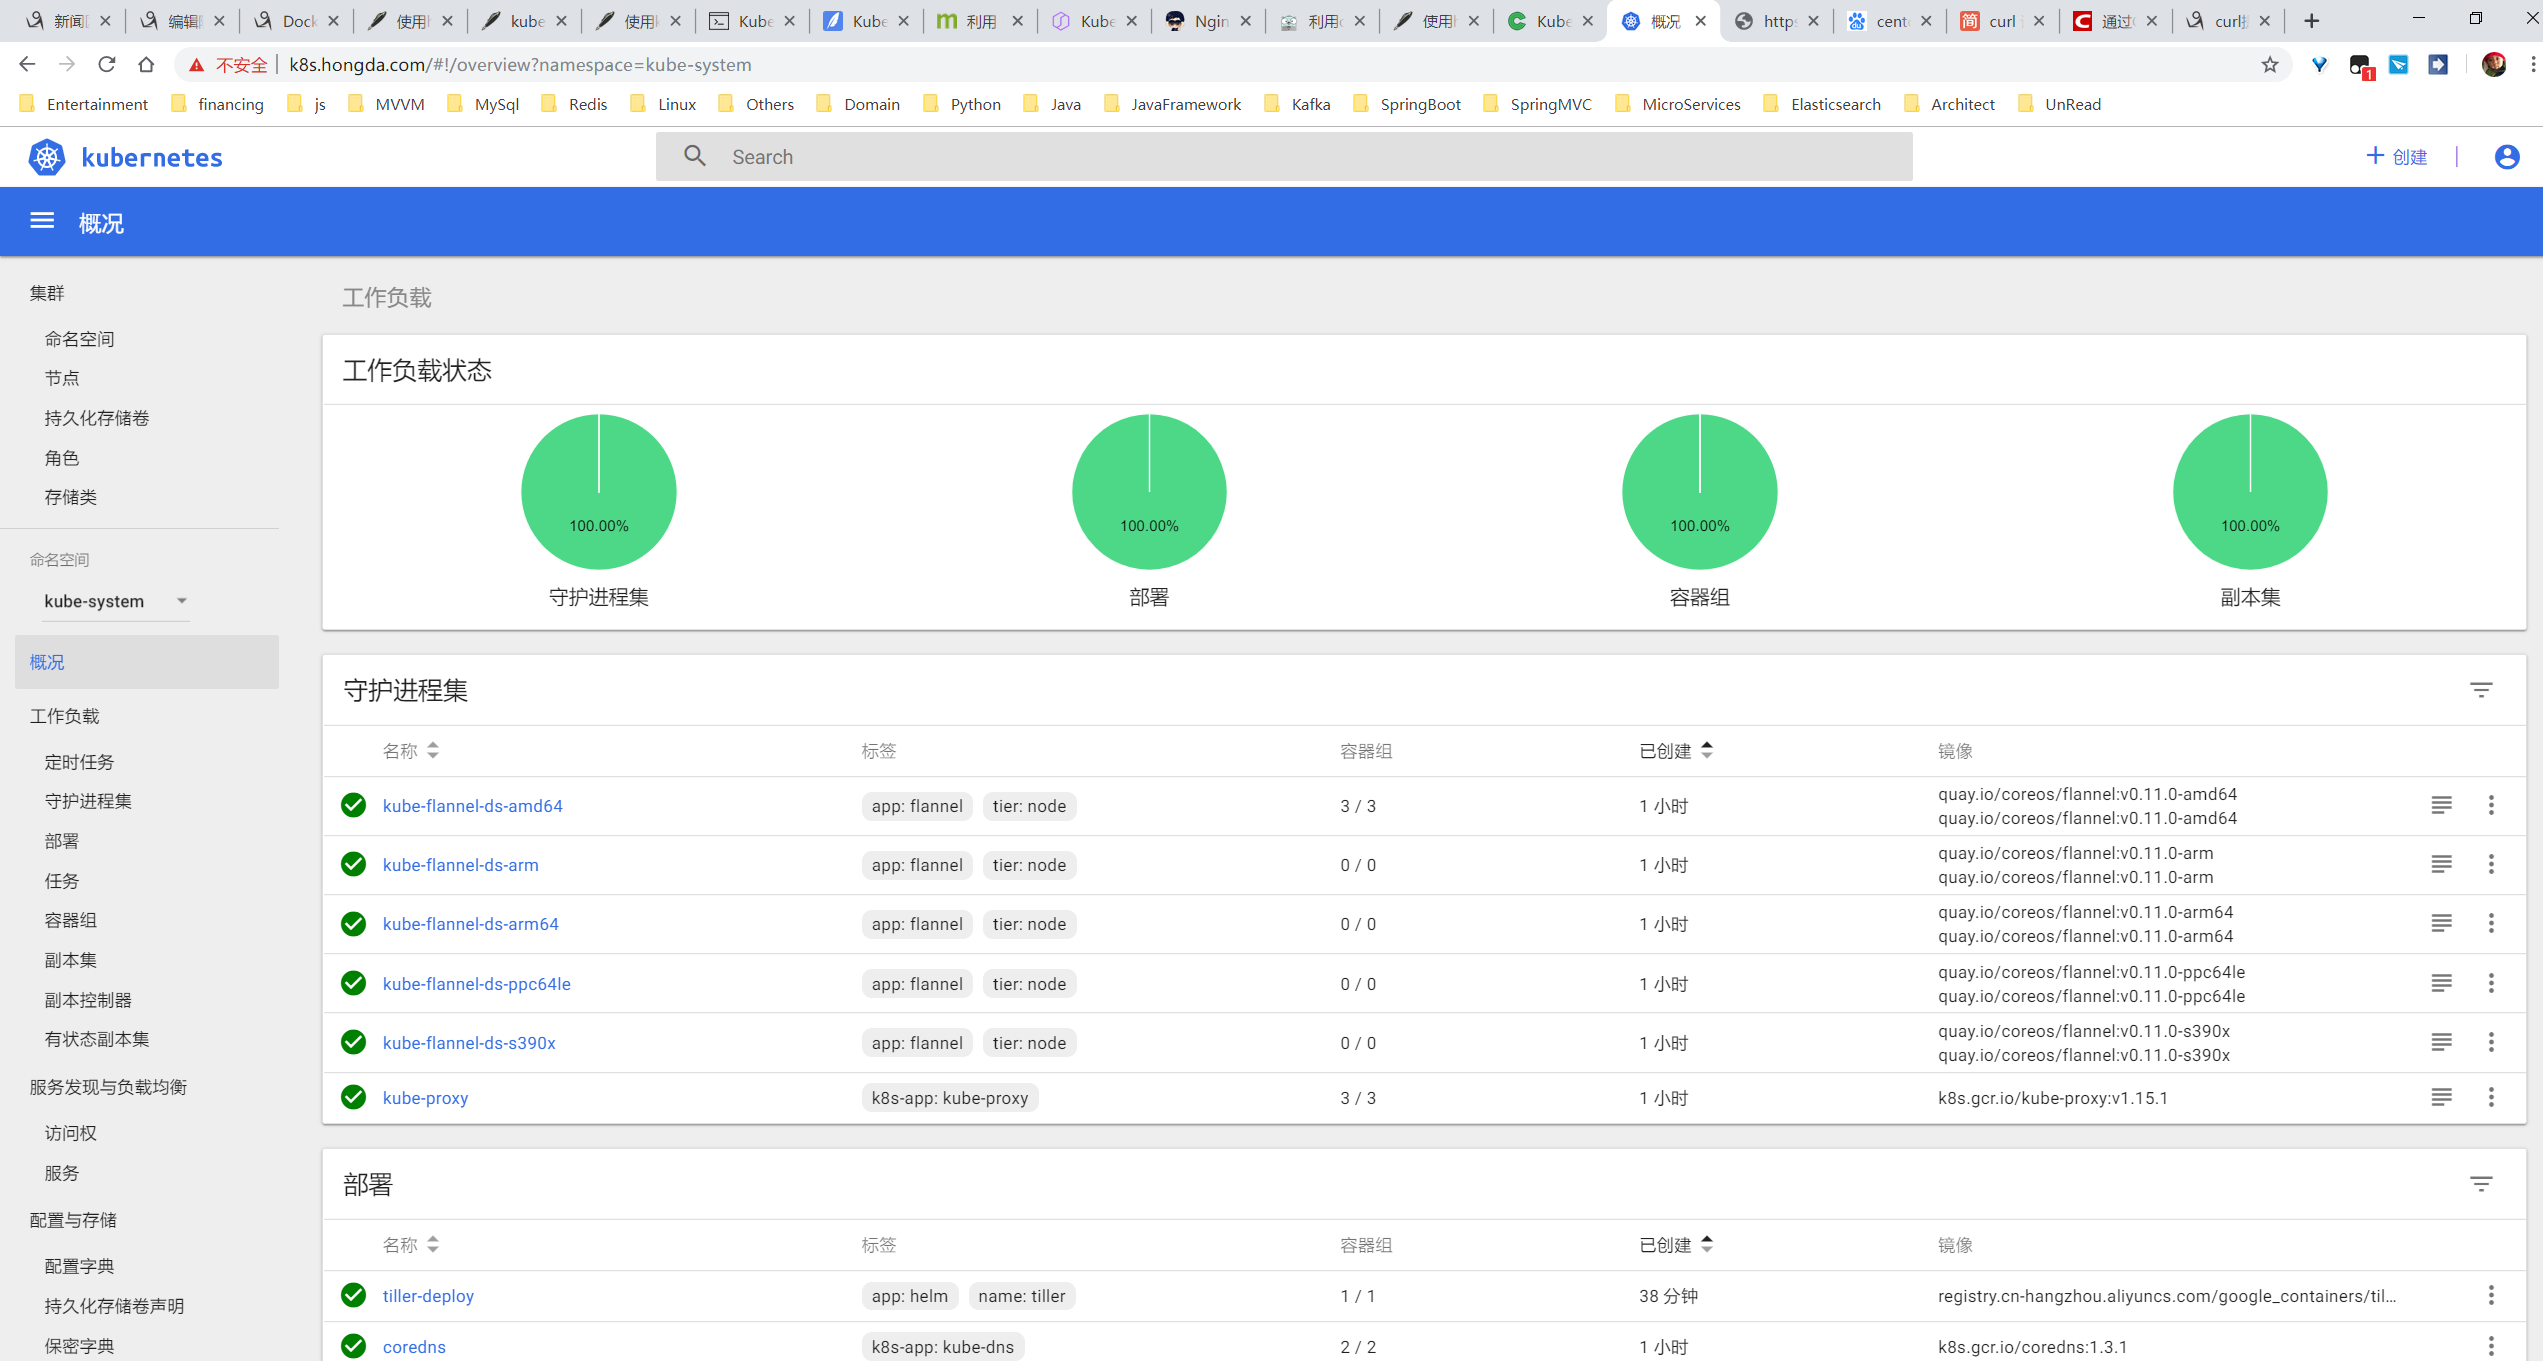
Task: View logs for kube-flannel-ds-s390x
Action: 2441,1042
